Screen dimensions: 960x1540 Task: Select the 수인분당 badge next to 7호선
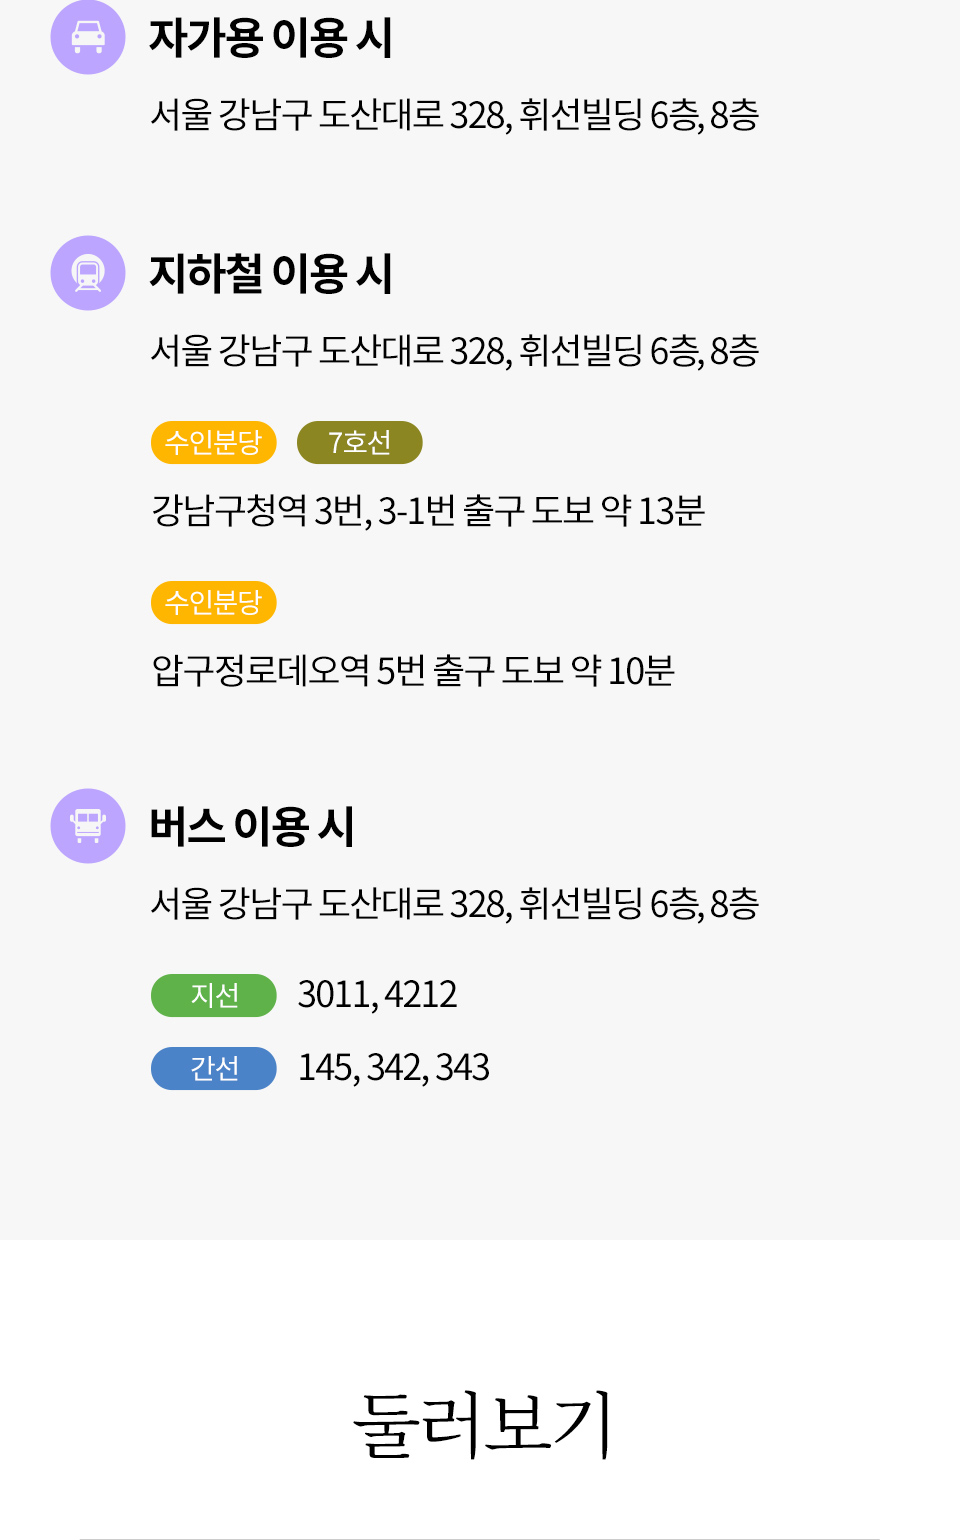click(x=214, y=442)
